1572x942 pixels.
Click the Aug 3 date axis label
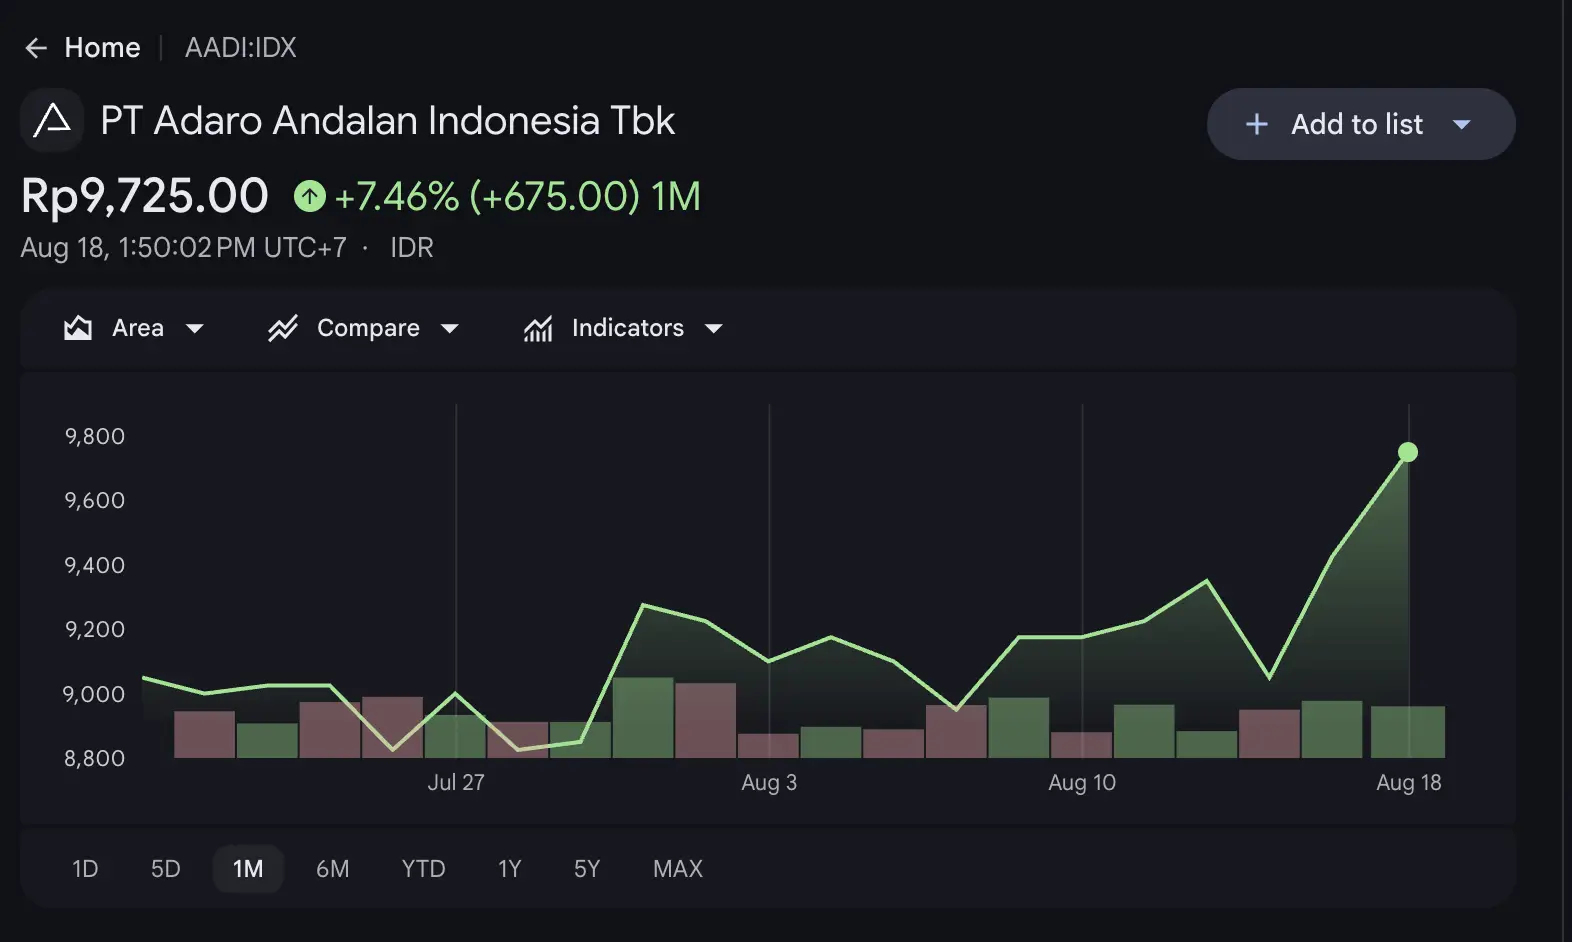pyautogui.click(x=769, y=783)
